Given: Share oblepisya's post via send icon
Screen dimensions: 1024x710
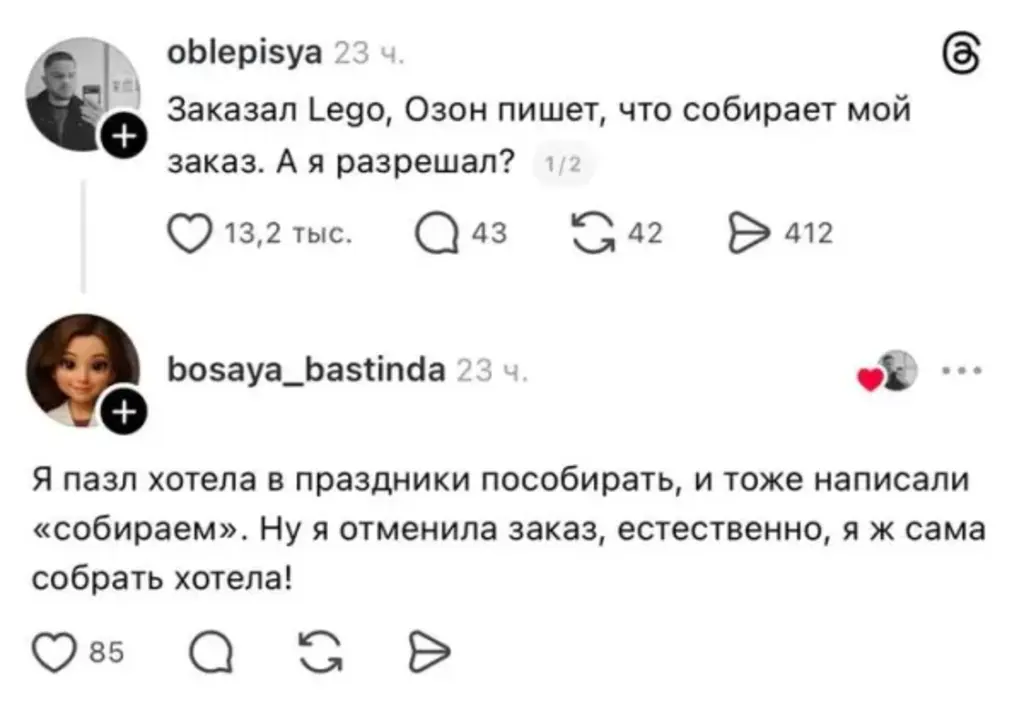Looking at the screenshot, I should tap(749, 234).
